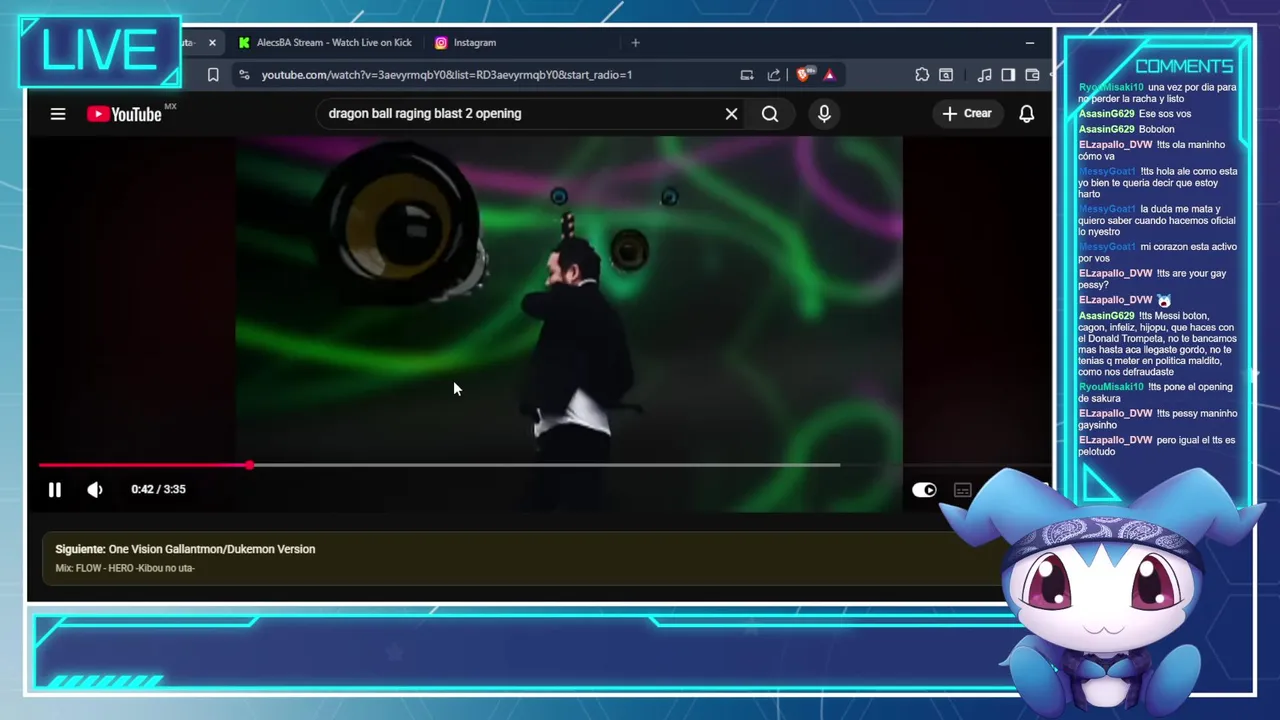Open the Brave Wallet icon
The height and width of the screenshot is (720, 1280).
[x=1033, y=75]
